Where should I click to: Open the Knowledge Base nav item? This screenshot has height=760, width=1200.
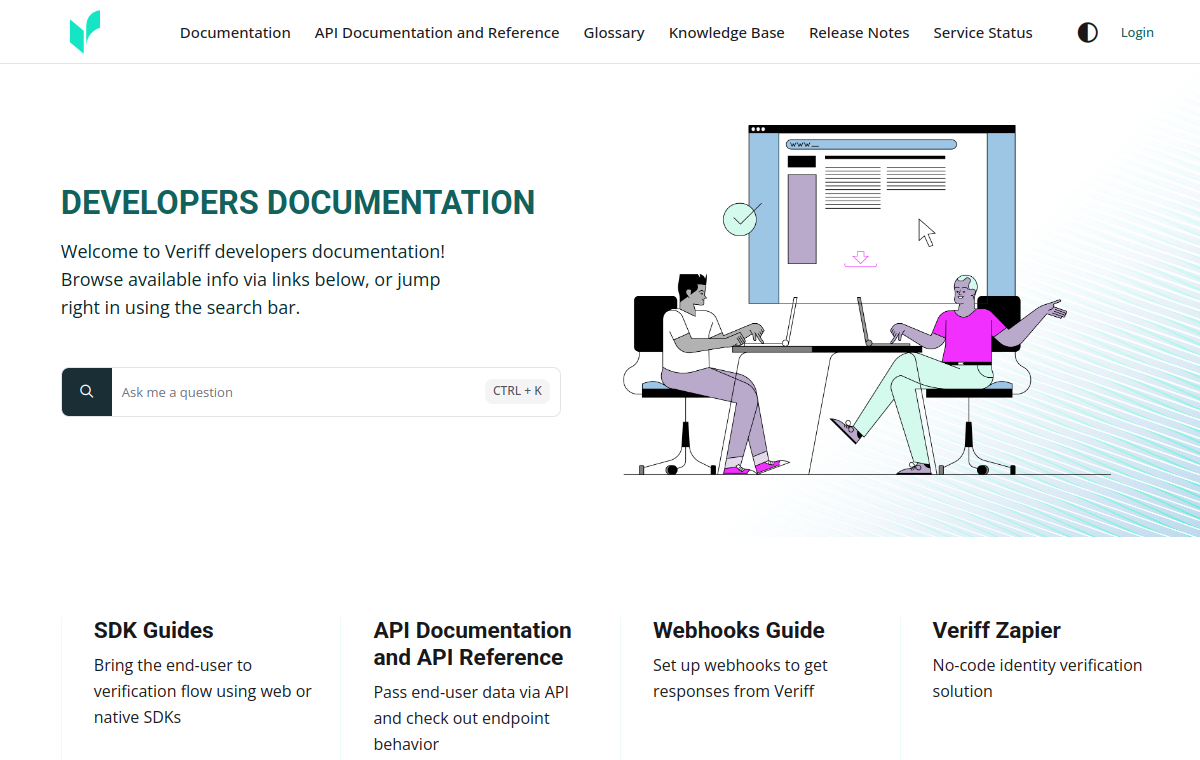(x=727, y=33)
